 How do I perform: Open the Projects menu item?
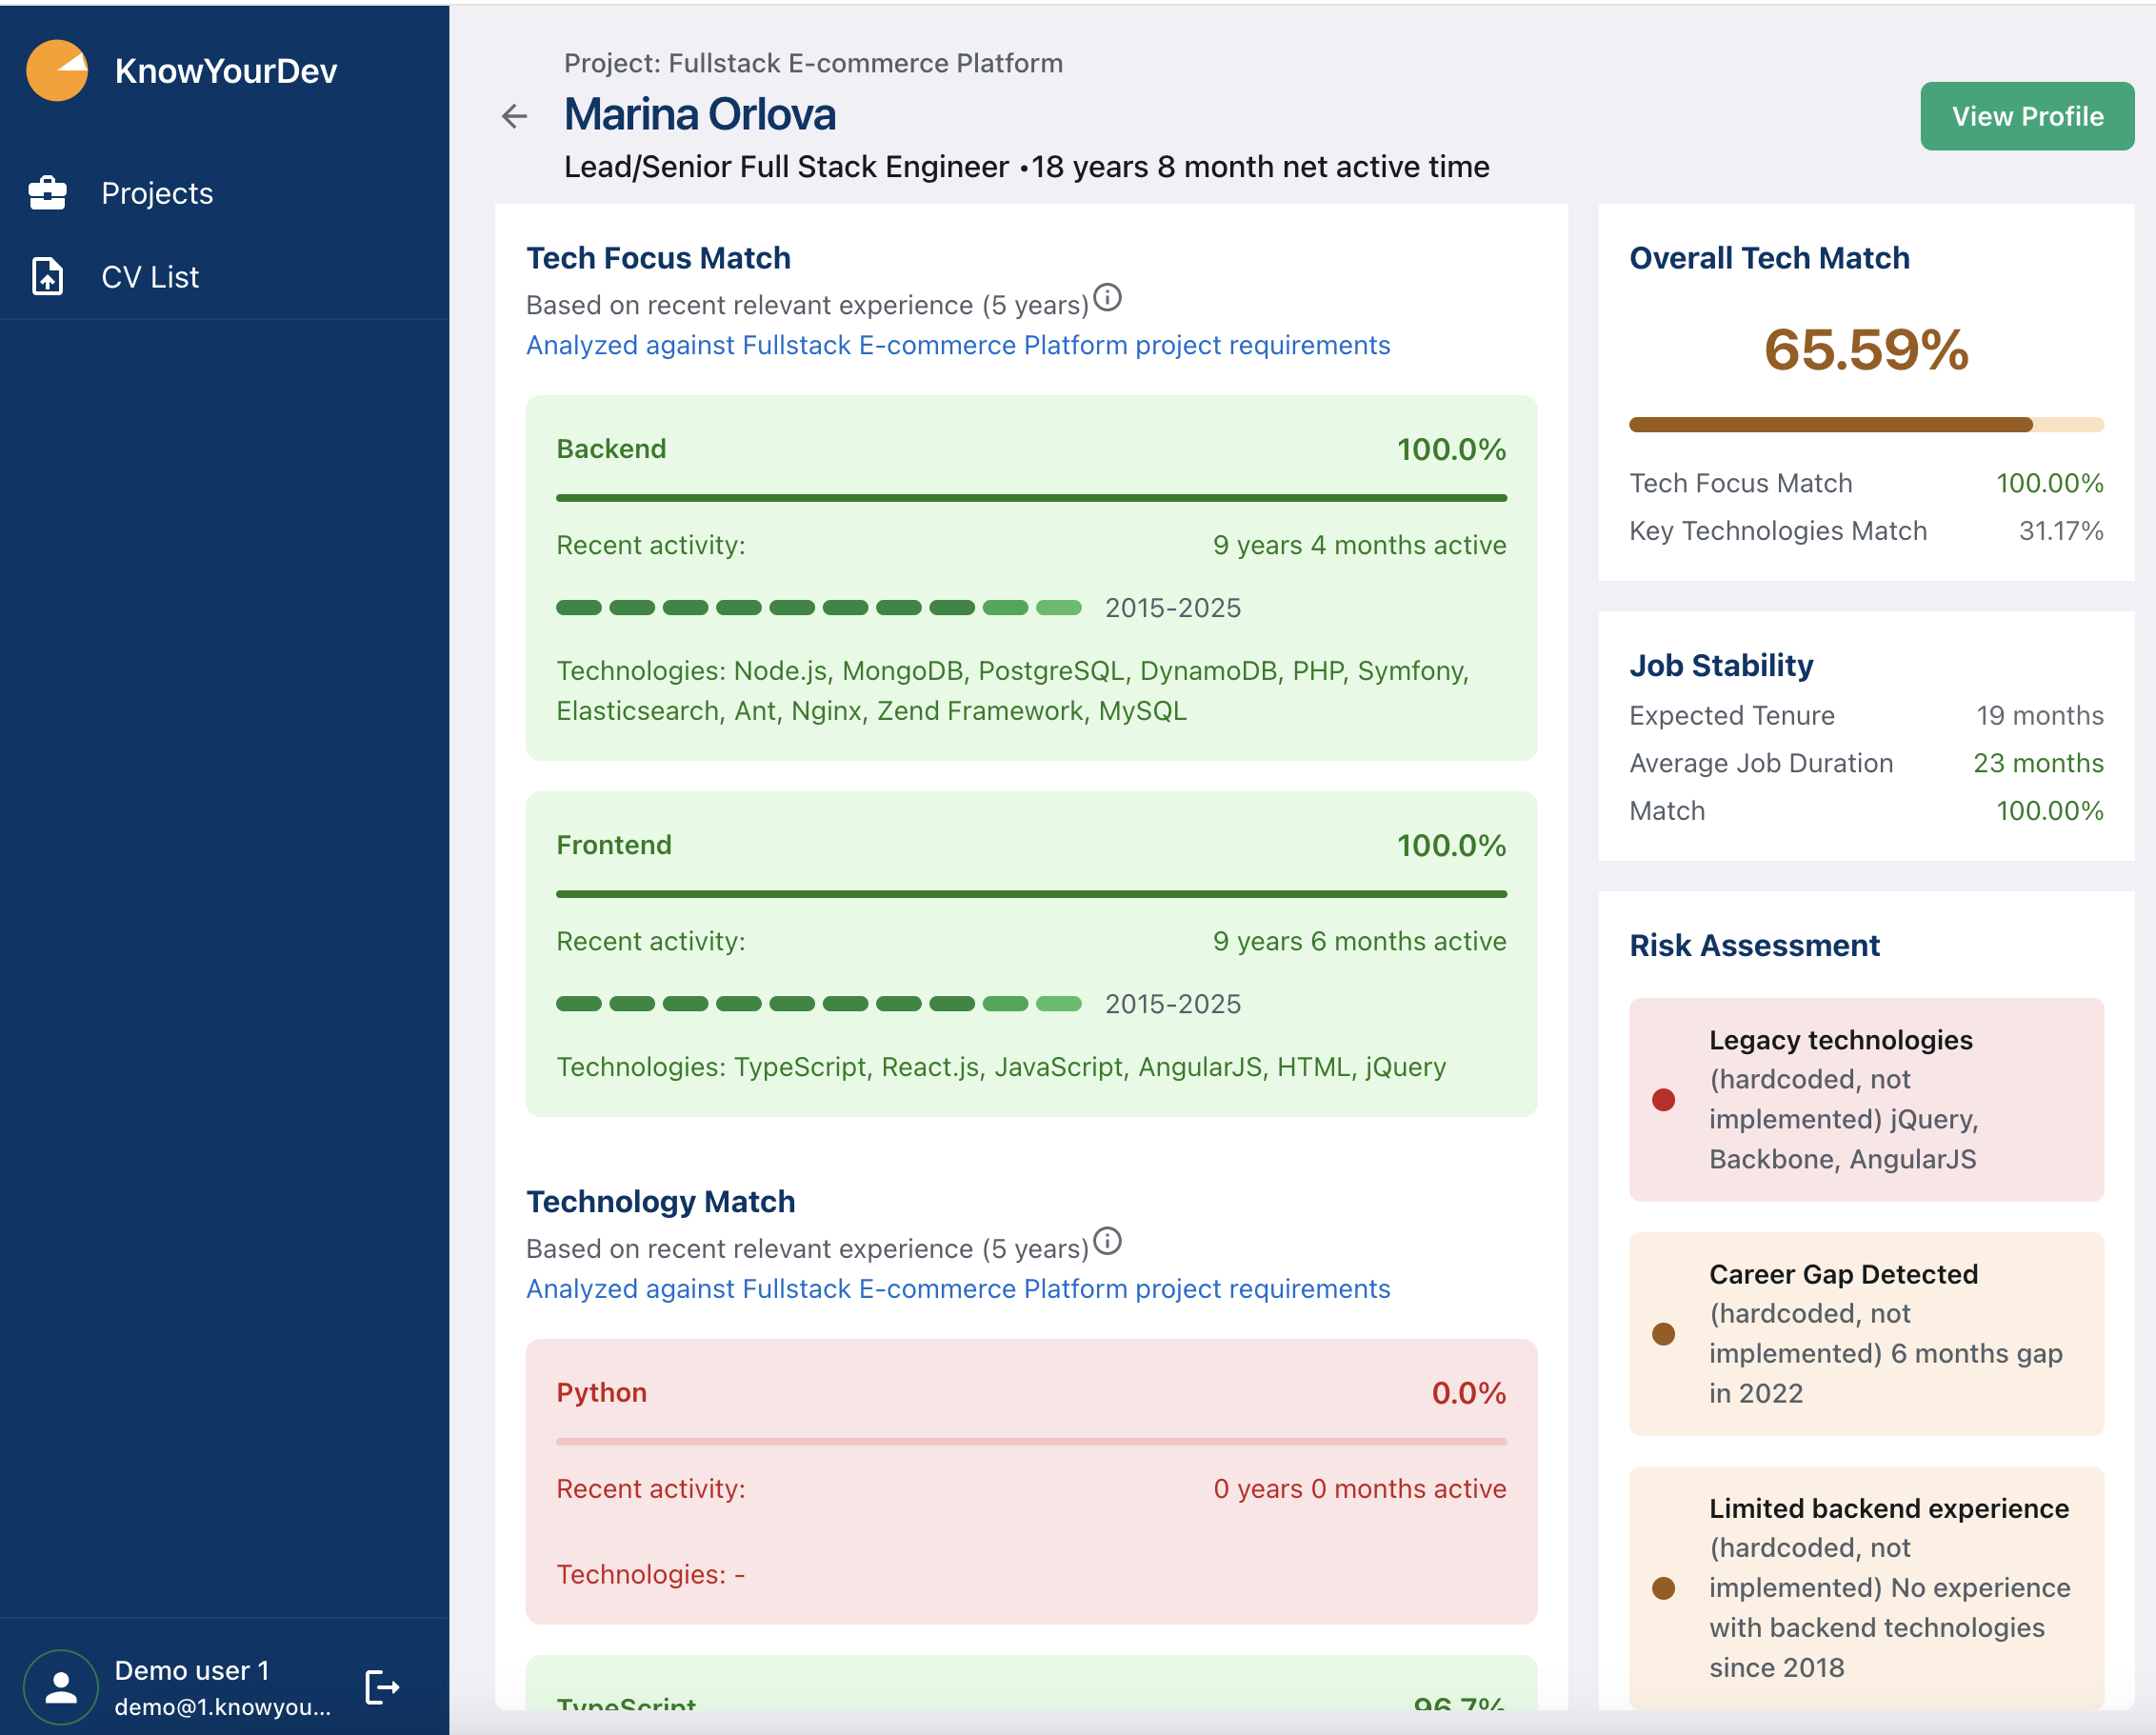click(x=157, y=193)
